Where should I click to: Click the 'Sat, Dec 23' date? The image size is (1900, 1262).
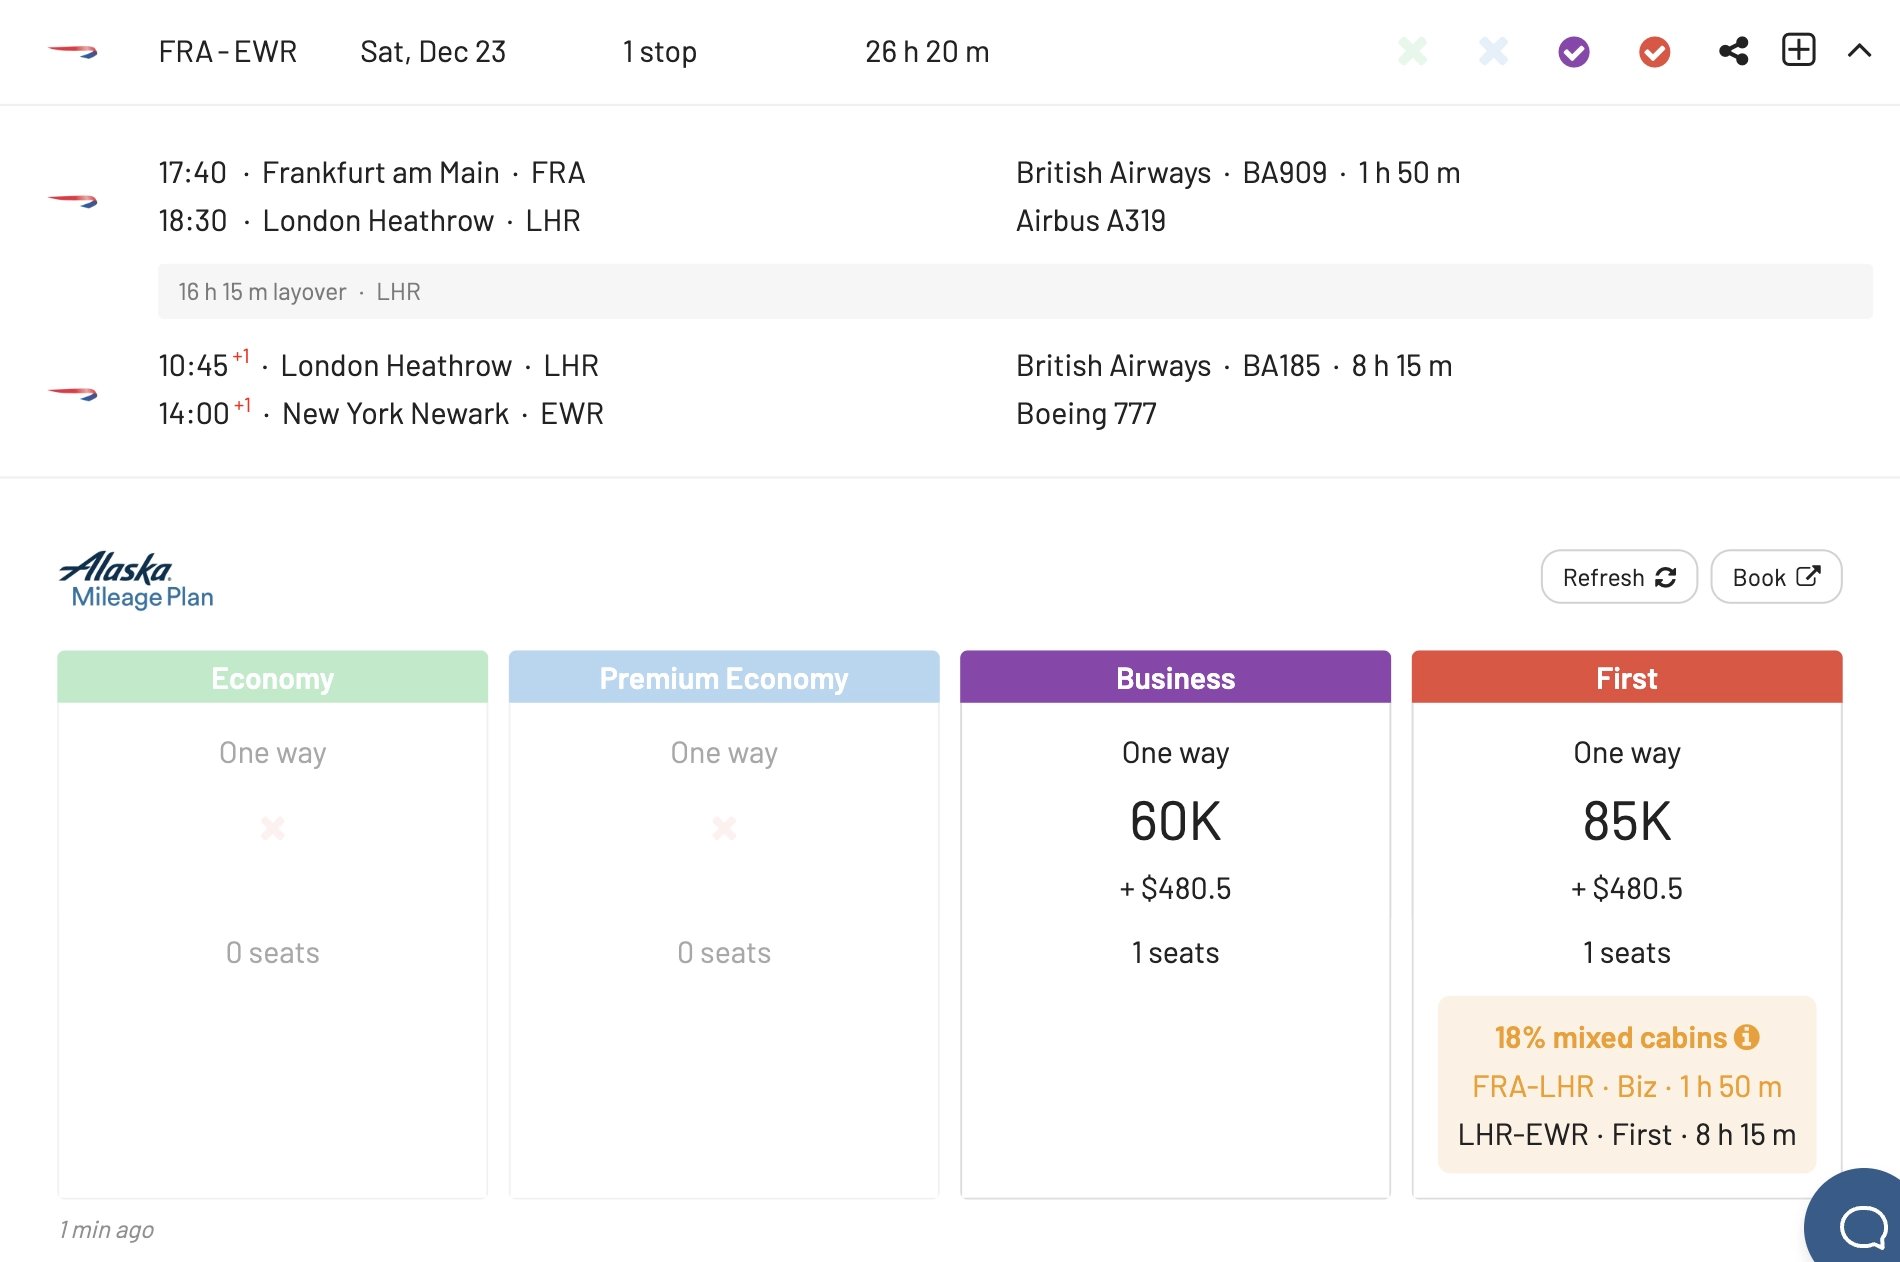[x=433, y=52]
